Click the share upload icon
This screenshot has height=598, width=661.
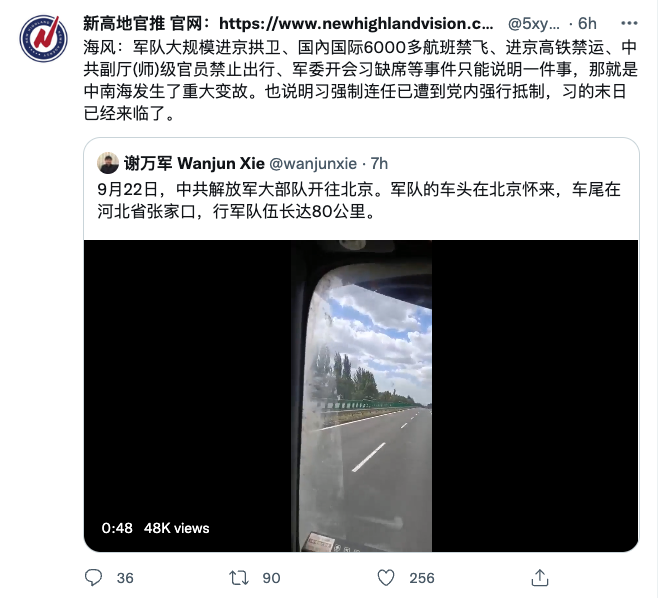[540, 577]
